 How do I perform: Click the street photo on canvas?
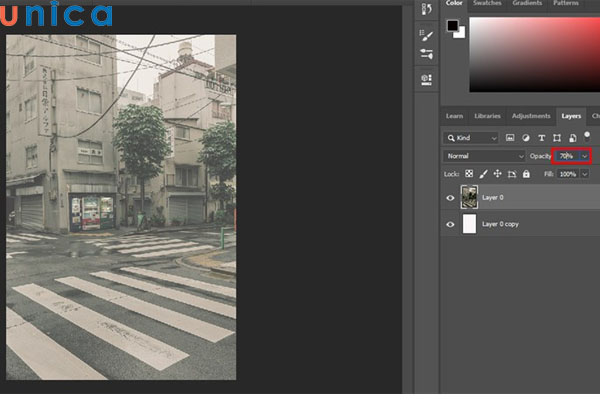(121, 207)
